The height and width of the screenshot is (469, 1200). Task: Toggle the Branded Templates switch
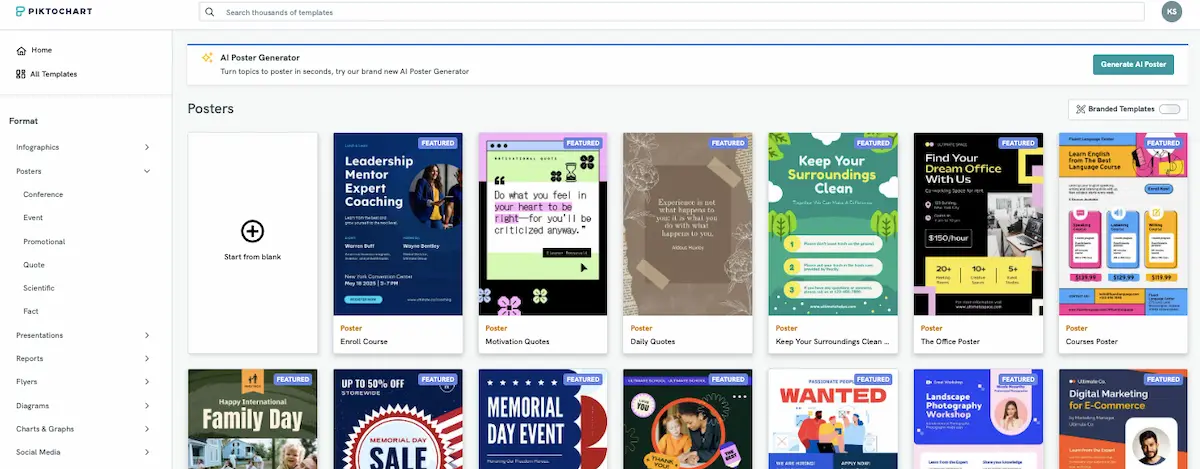(1168, 109)
